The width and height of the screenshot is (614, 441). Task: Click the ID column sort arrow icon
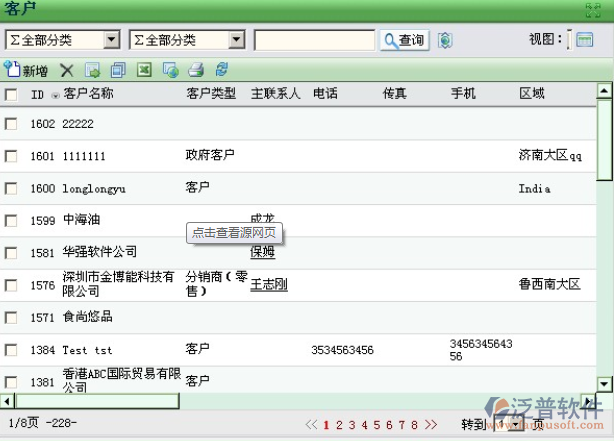tap(56, 95)
